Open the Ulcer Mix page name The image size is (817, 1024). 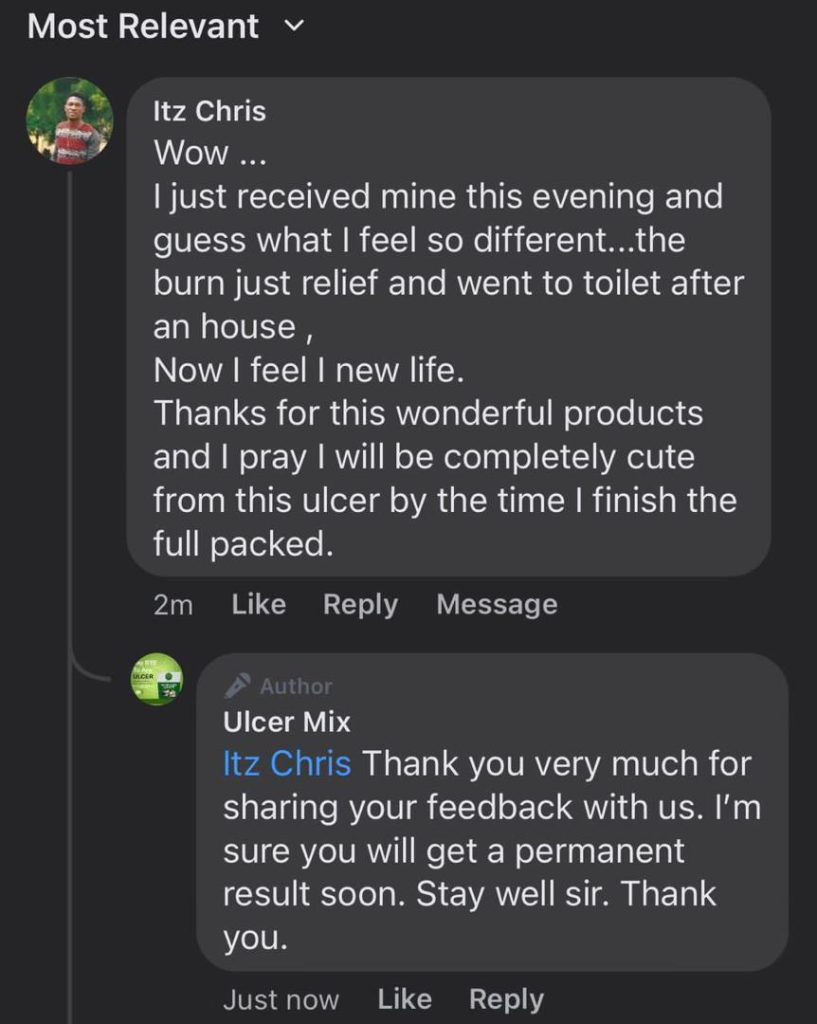tap(287, 720)
